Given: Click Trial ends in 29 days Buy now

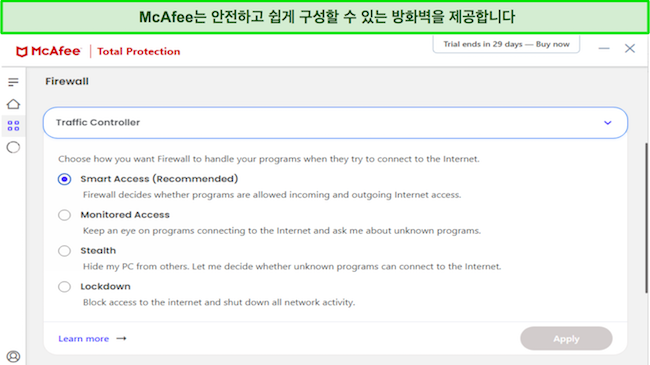Looking at the screenshot, I should tap(506, 44).
